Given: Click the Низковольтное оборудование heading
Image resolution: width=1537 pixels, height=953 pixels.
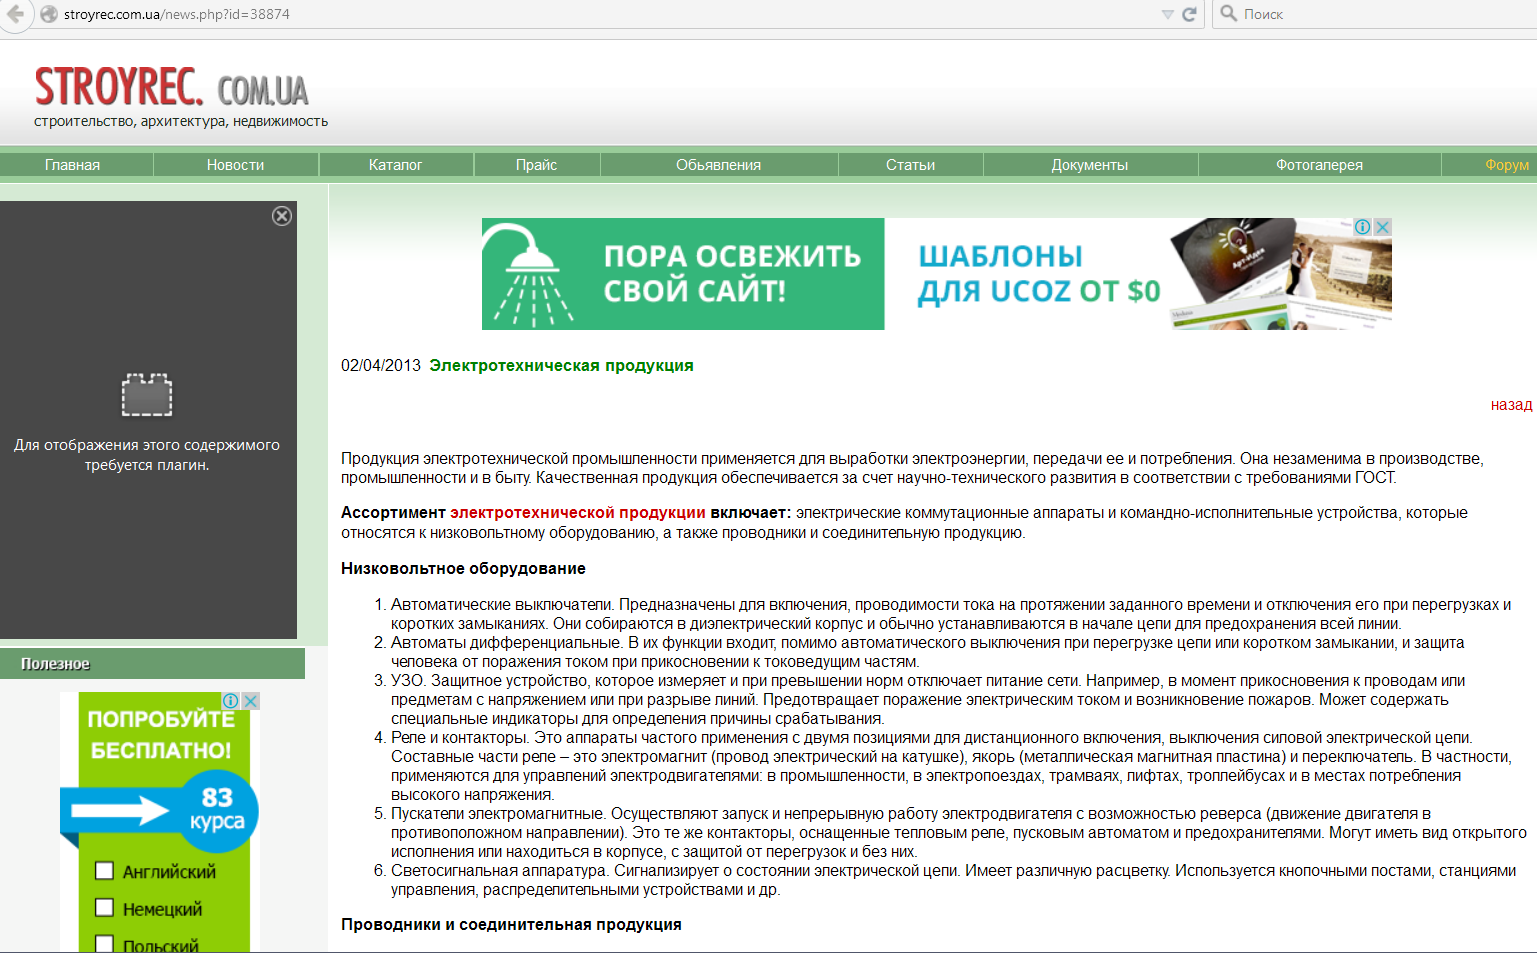Looking at the screenshot, I should pos(463,568).
